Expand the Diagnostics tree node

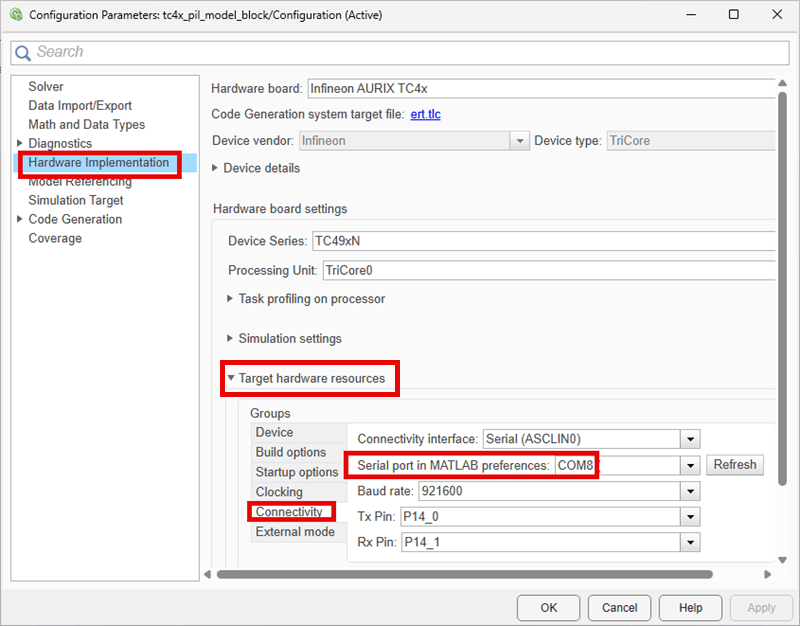(19, 143)
